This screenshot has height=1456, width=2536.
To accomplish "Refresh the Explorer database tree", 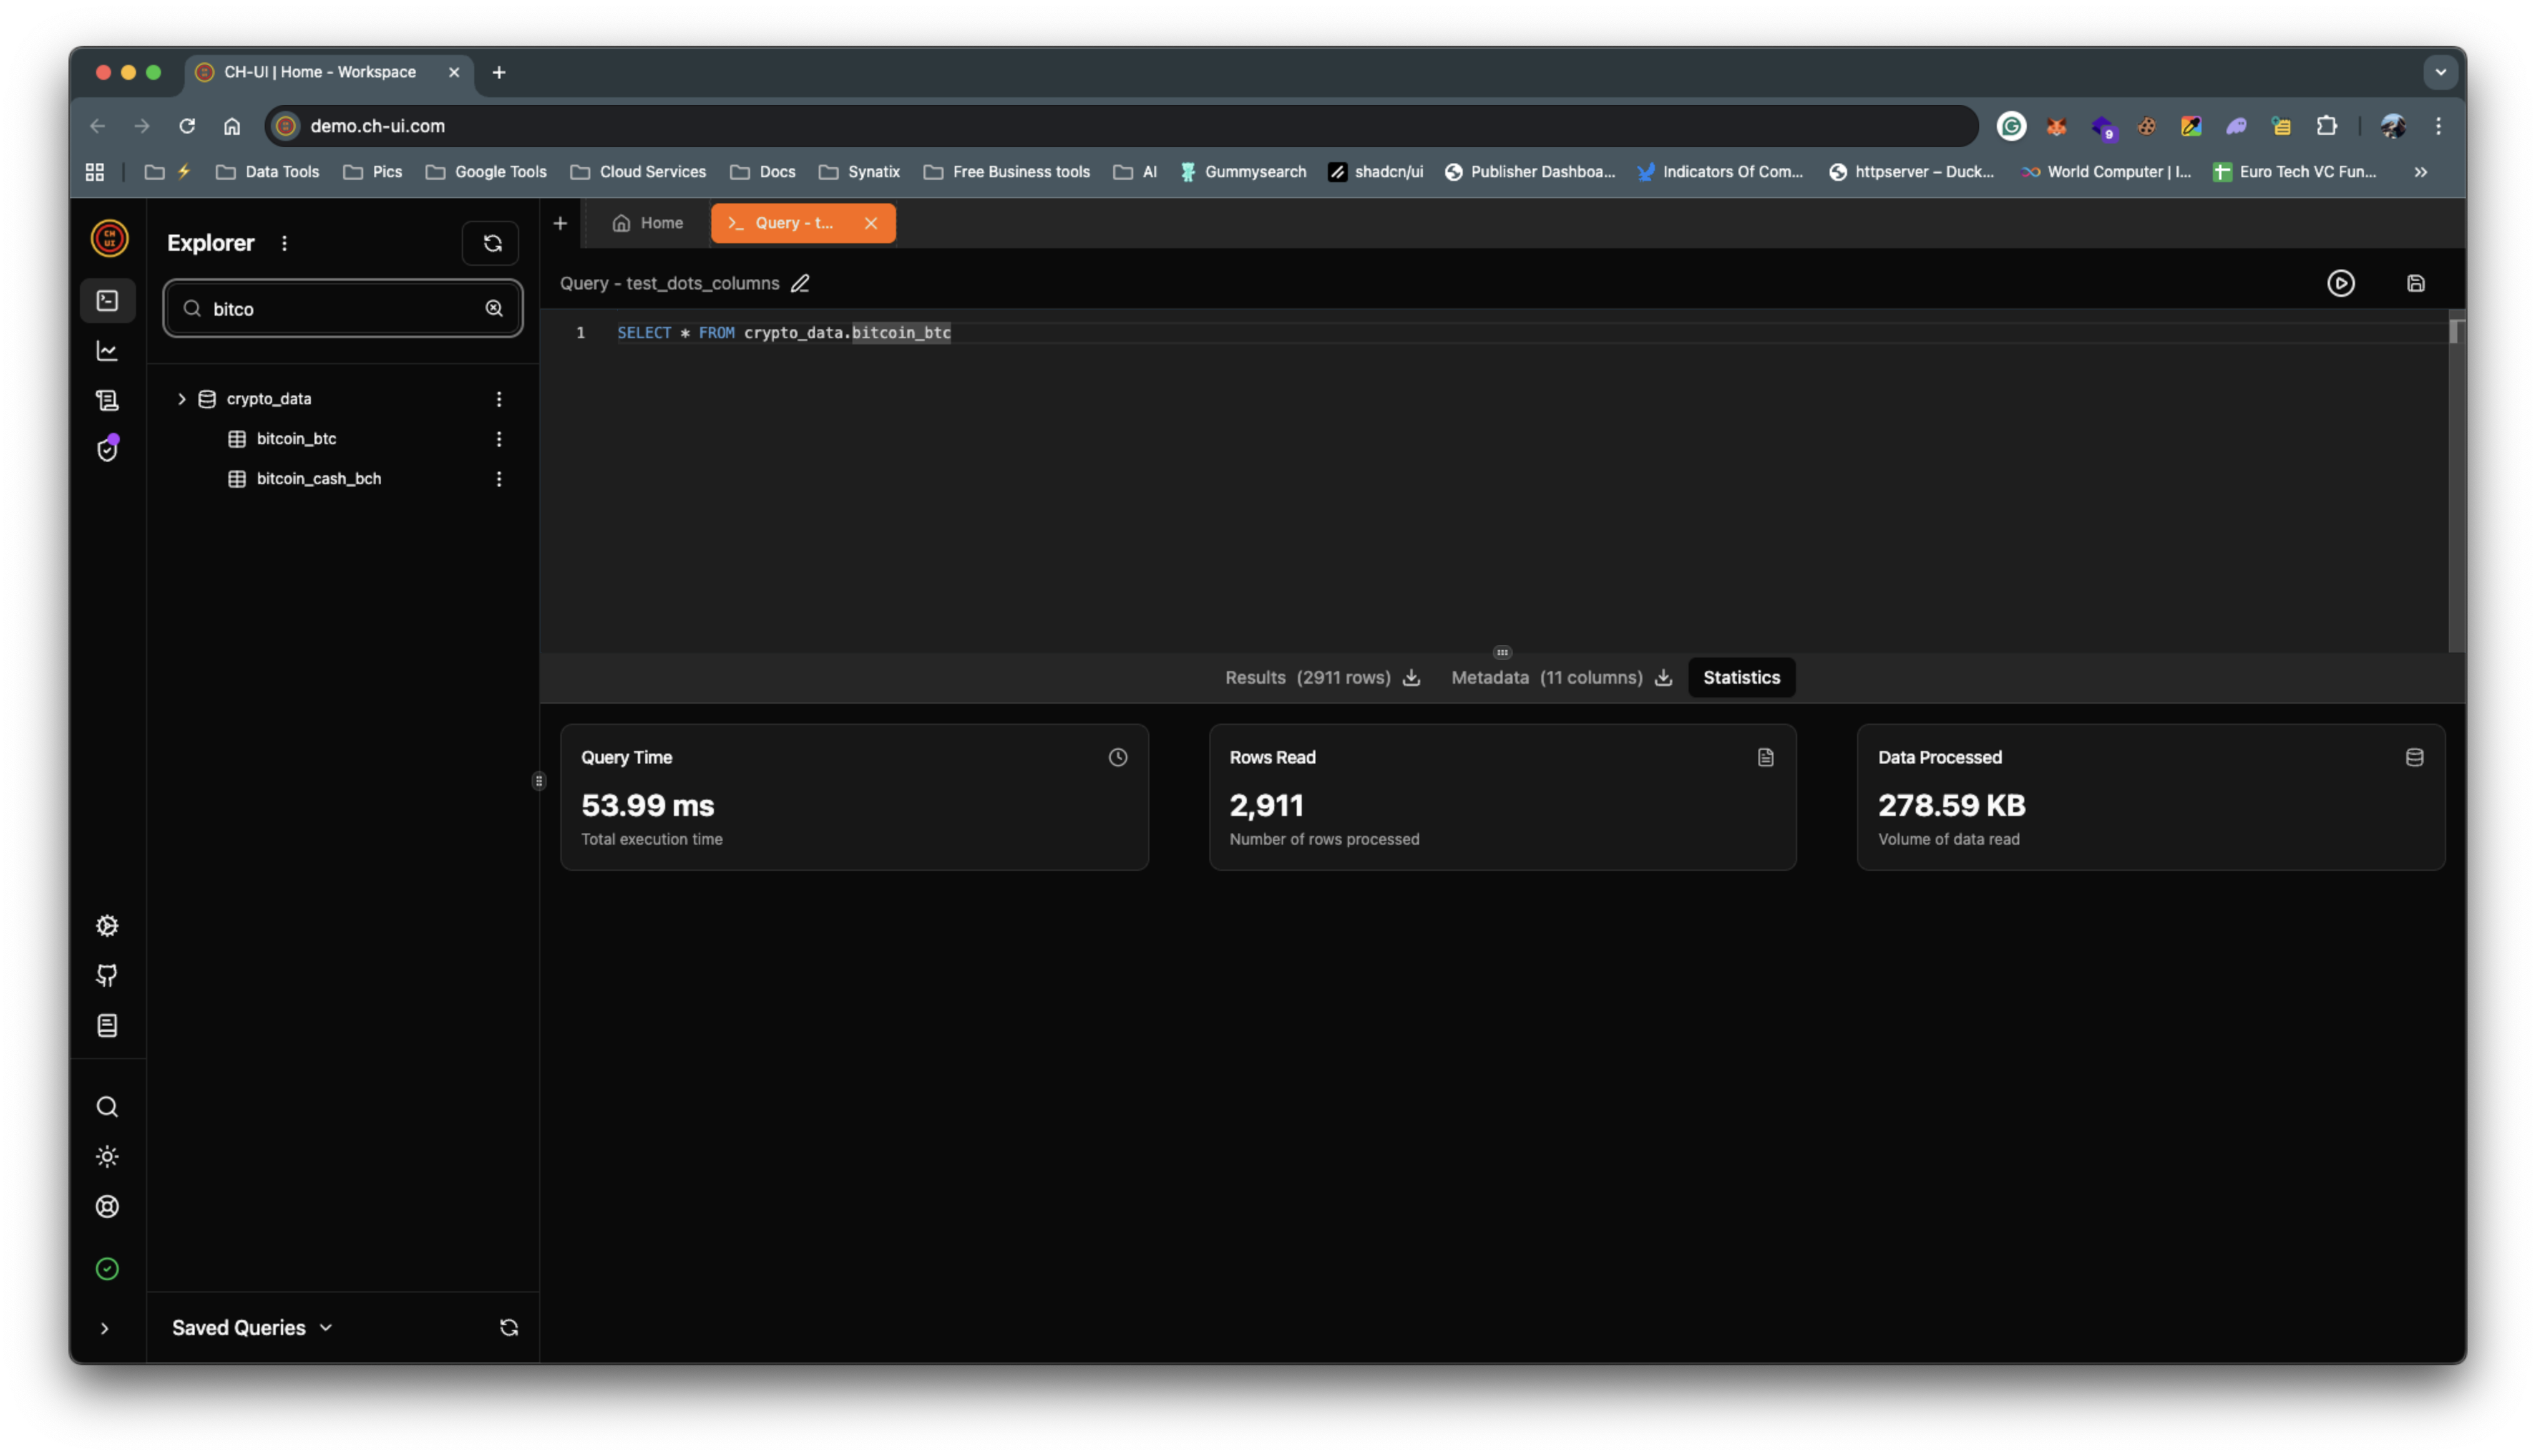I will pyautogui.click(x=491, y=243).
